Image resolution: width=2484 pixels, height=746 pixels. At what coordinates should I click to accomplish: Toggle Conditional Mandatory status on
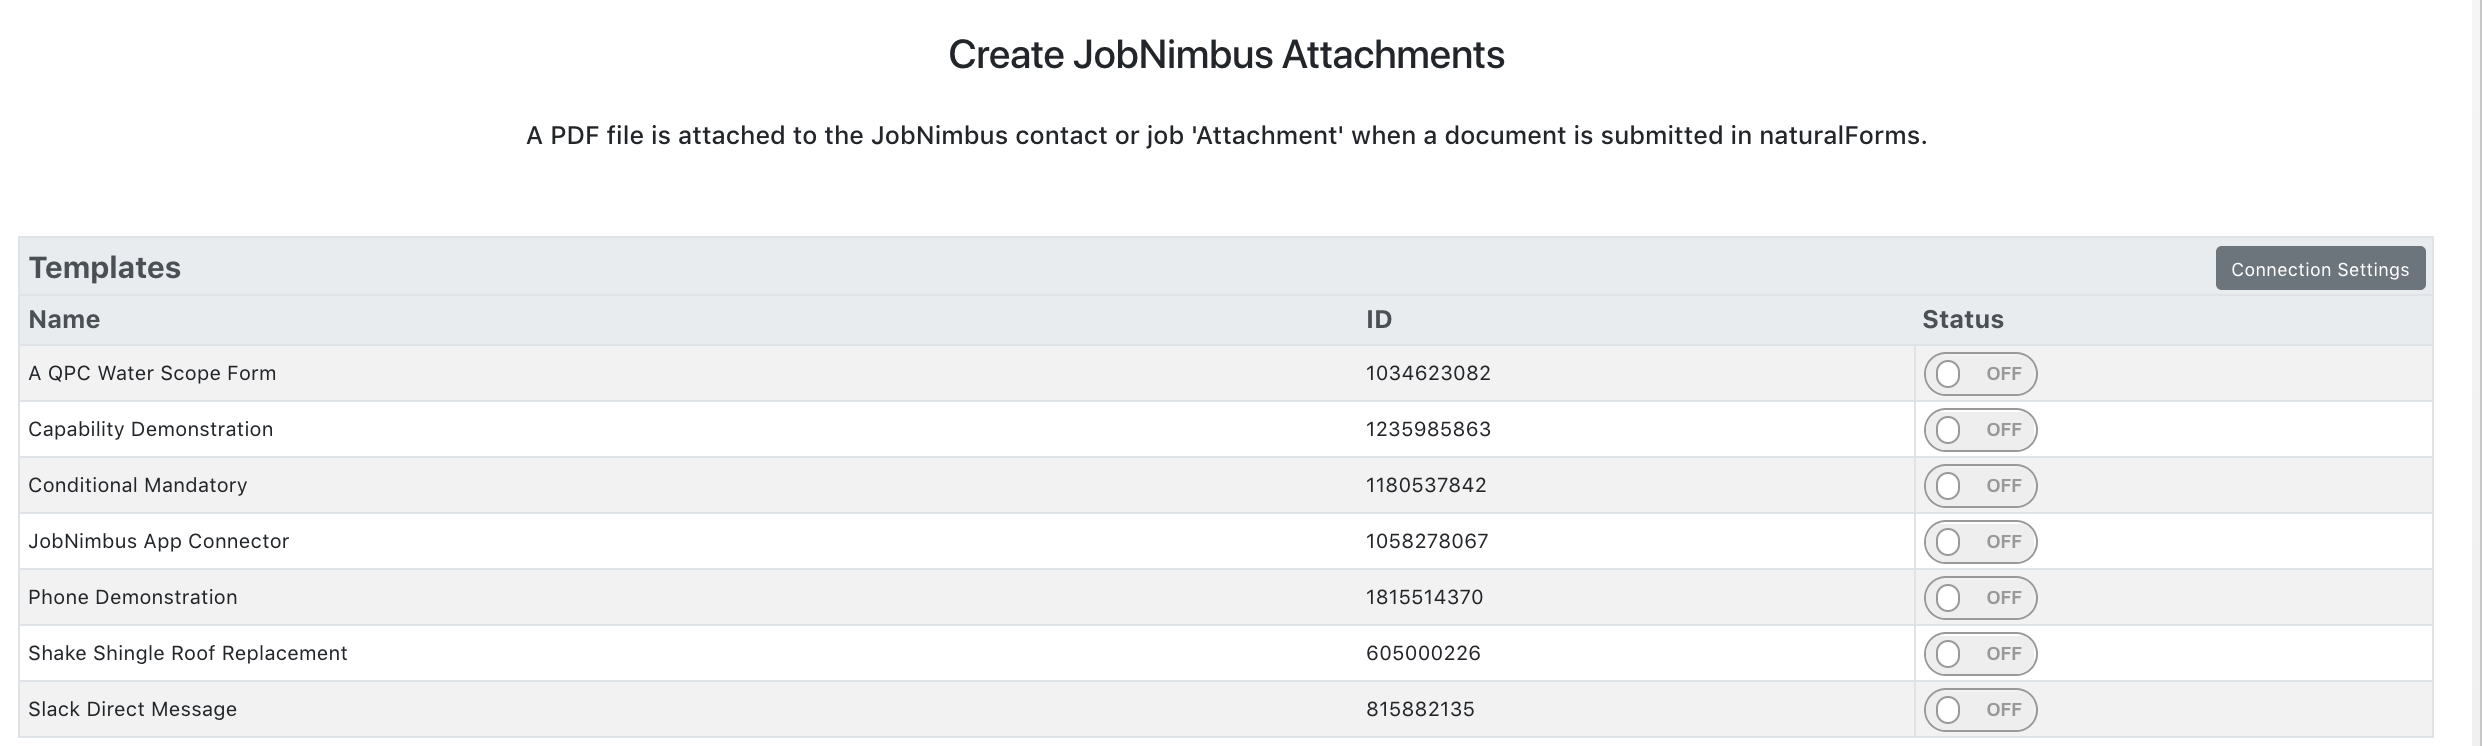(x=1980, y=486)
